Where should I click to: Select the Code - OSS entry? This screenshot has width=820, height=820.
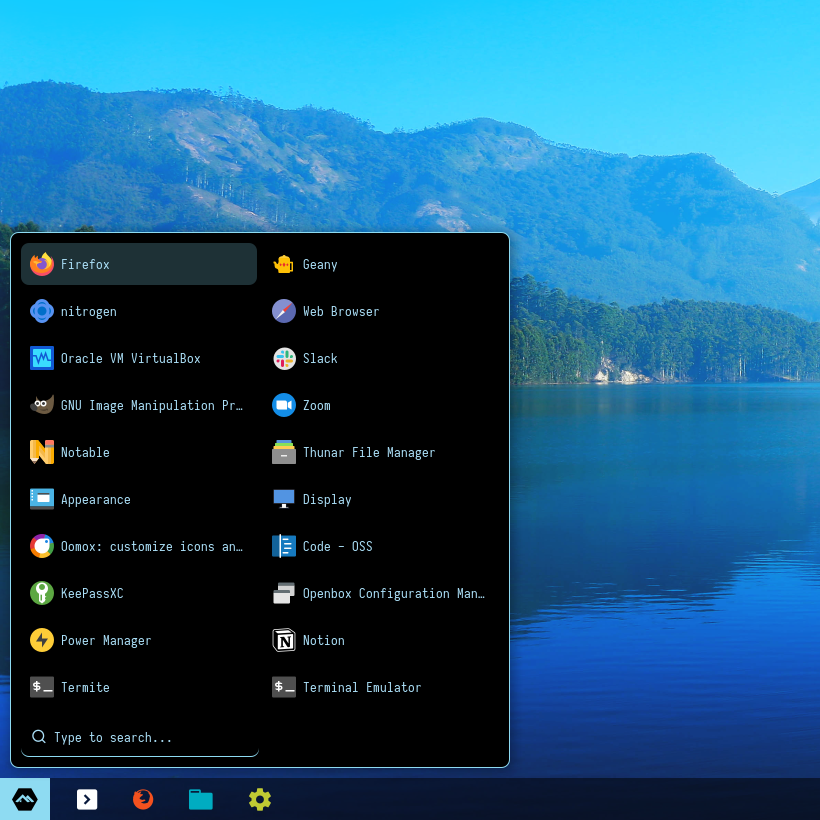click(x=337, y=546)
